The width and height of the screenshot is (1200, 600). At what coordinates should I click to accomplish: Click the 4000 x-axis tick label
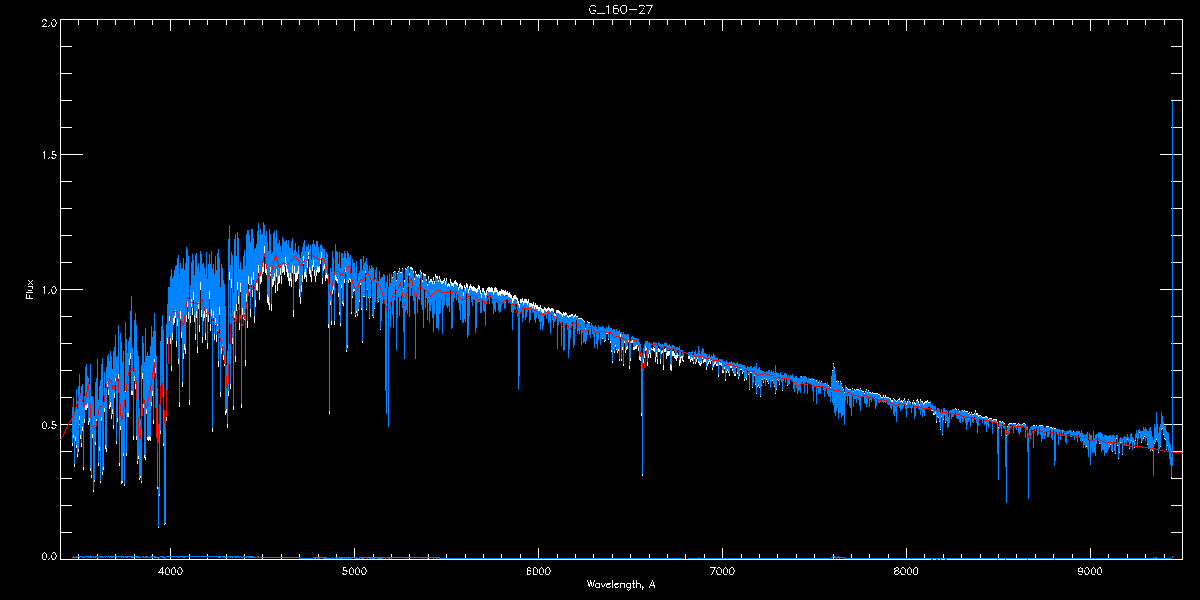[x=171, y=571]
